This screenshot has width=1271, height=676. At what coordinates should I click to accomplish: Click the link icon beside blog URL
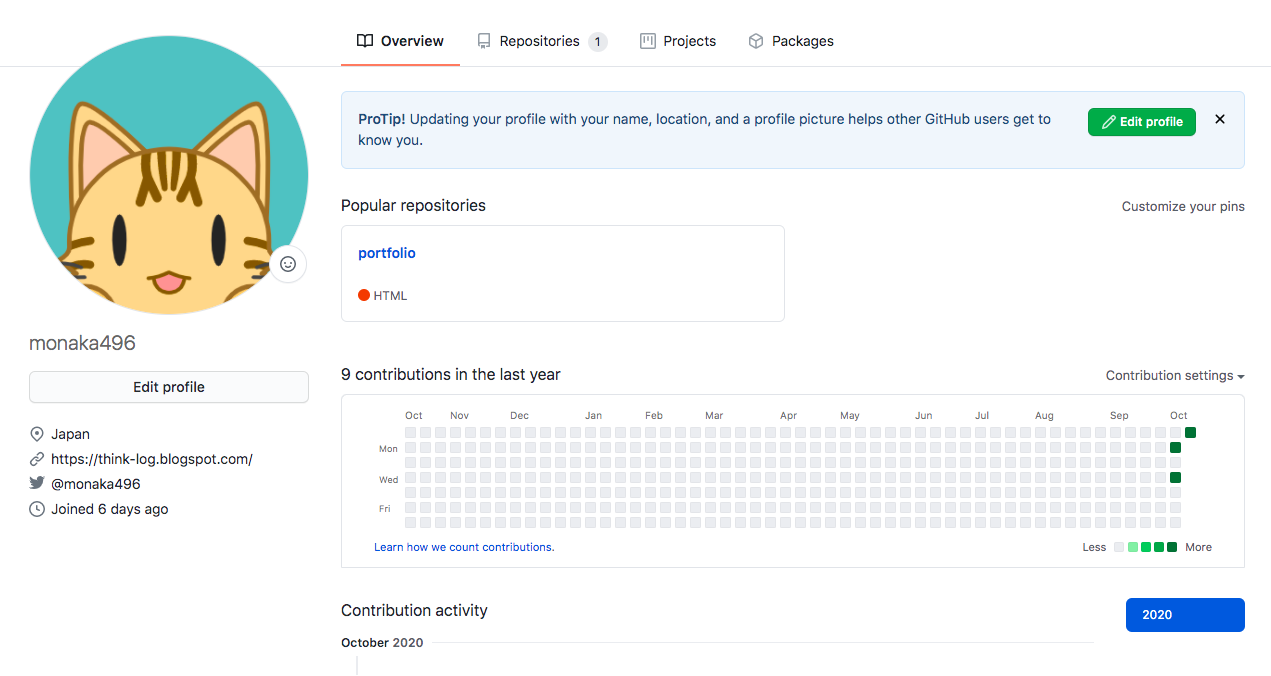37,459
